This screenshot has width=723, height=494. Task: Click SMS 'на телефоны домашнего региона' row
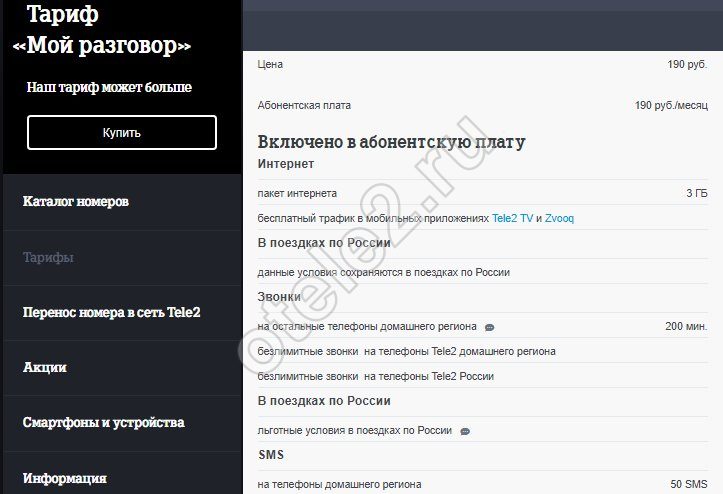pyautogui.click(x=482, y=484)
